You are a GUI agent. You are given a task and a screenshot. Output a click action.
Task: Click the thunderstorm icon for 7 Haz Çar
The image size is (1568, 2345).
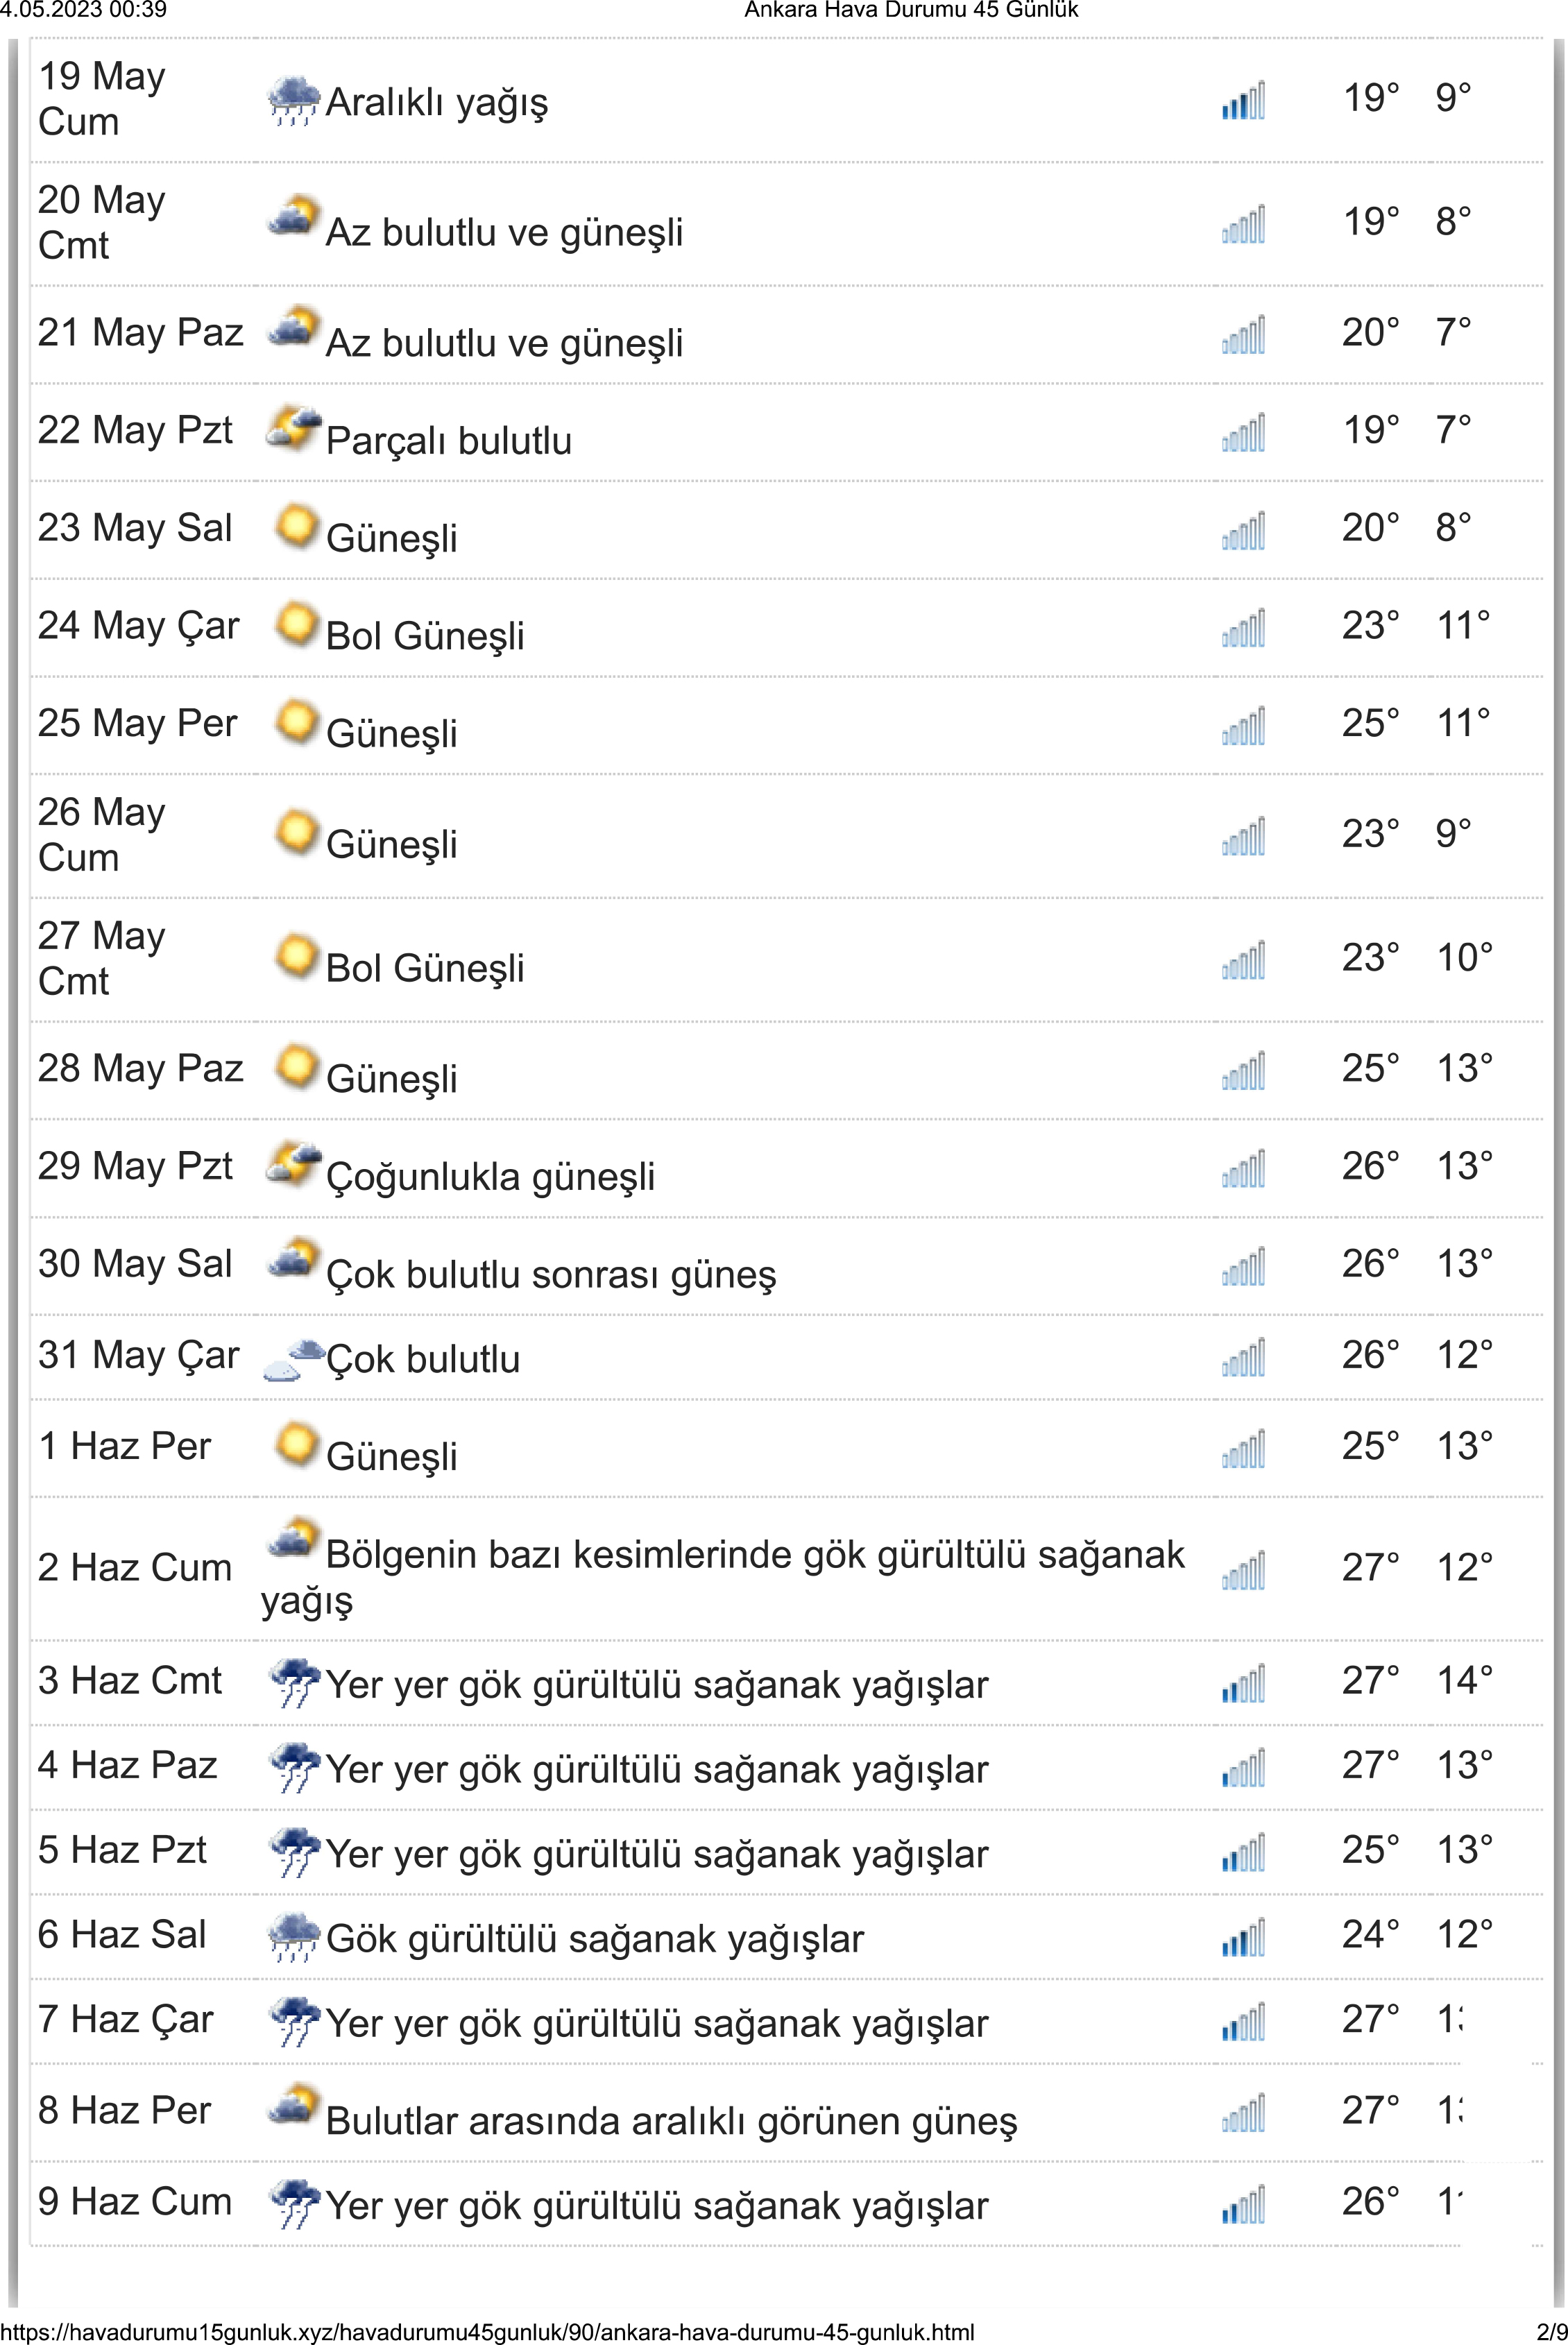click(294, 2021)
